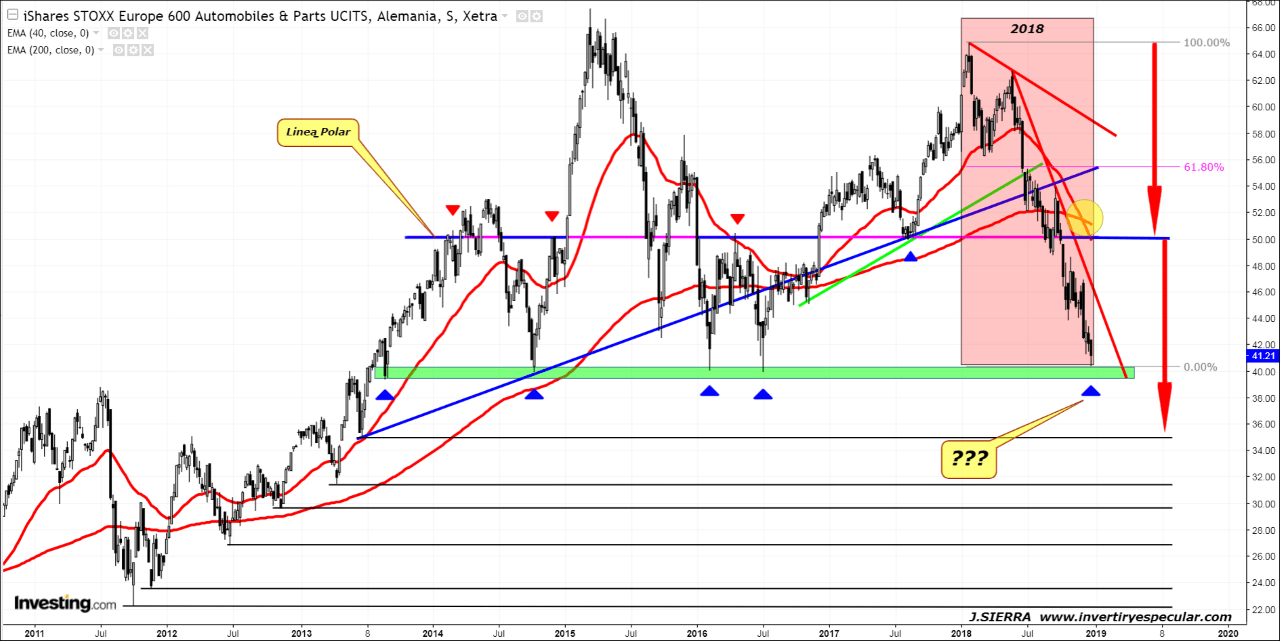1280x641 pixels.
Task: Remove the EMA 40 indicator
Action: pyautogui.click(x=141, y=33)
